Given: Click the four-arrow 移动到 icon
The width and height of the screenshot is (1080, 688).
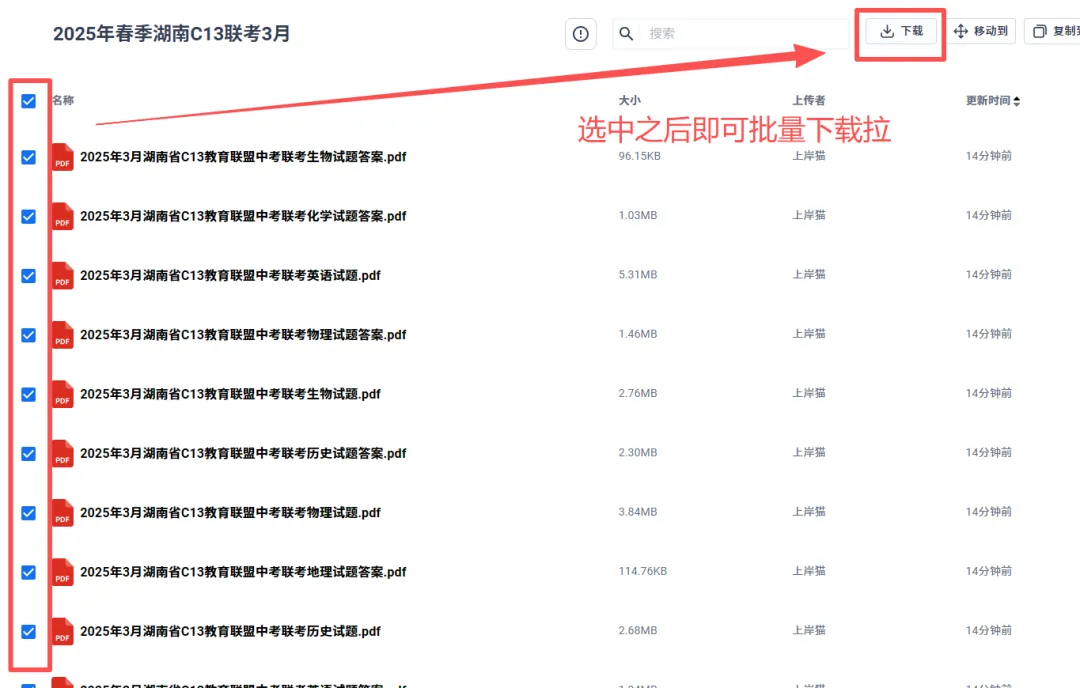Looking at the screenshot, I should [958, 31].
